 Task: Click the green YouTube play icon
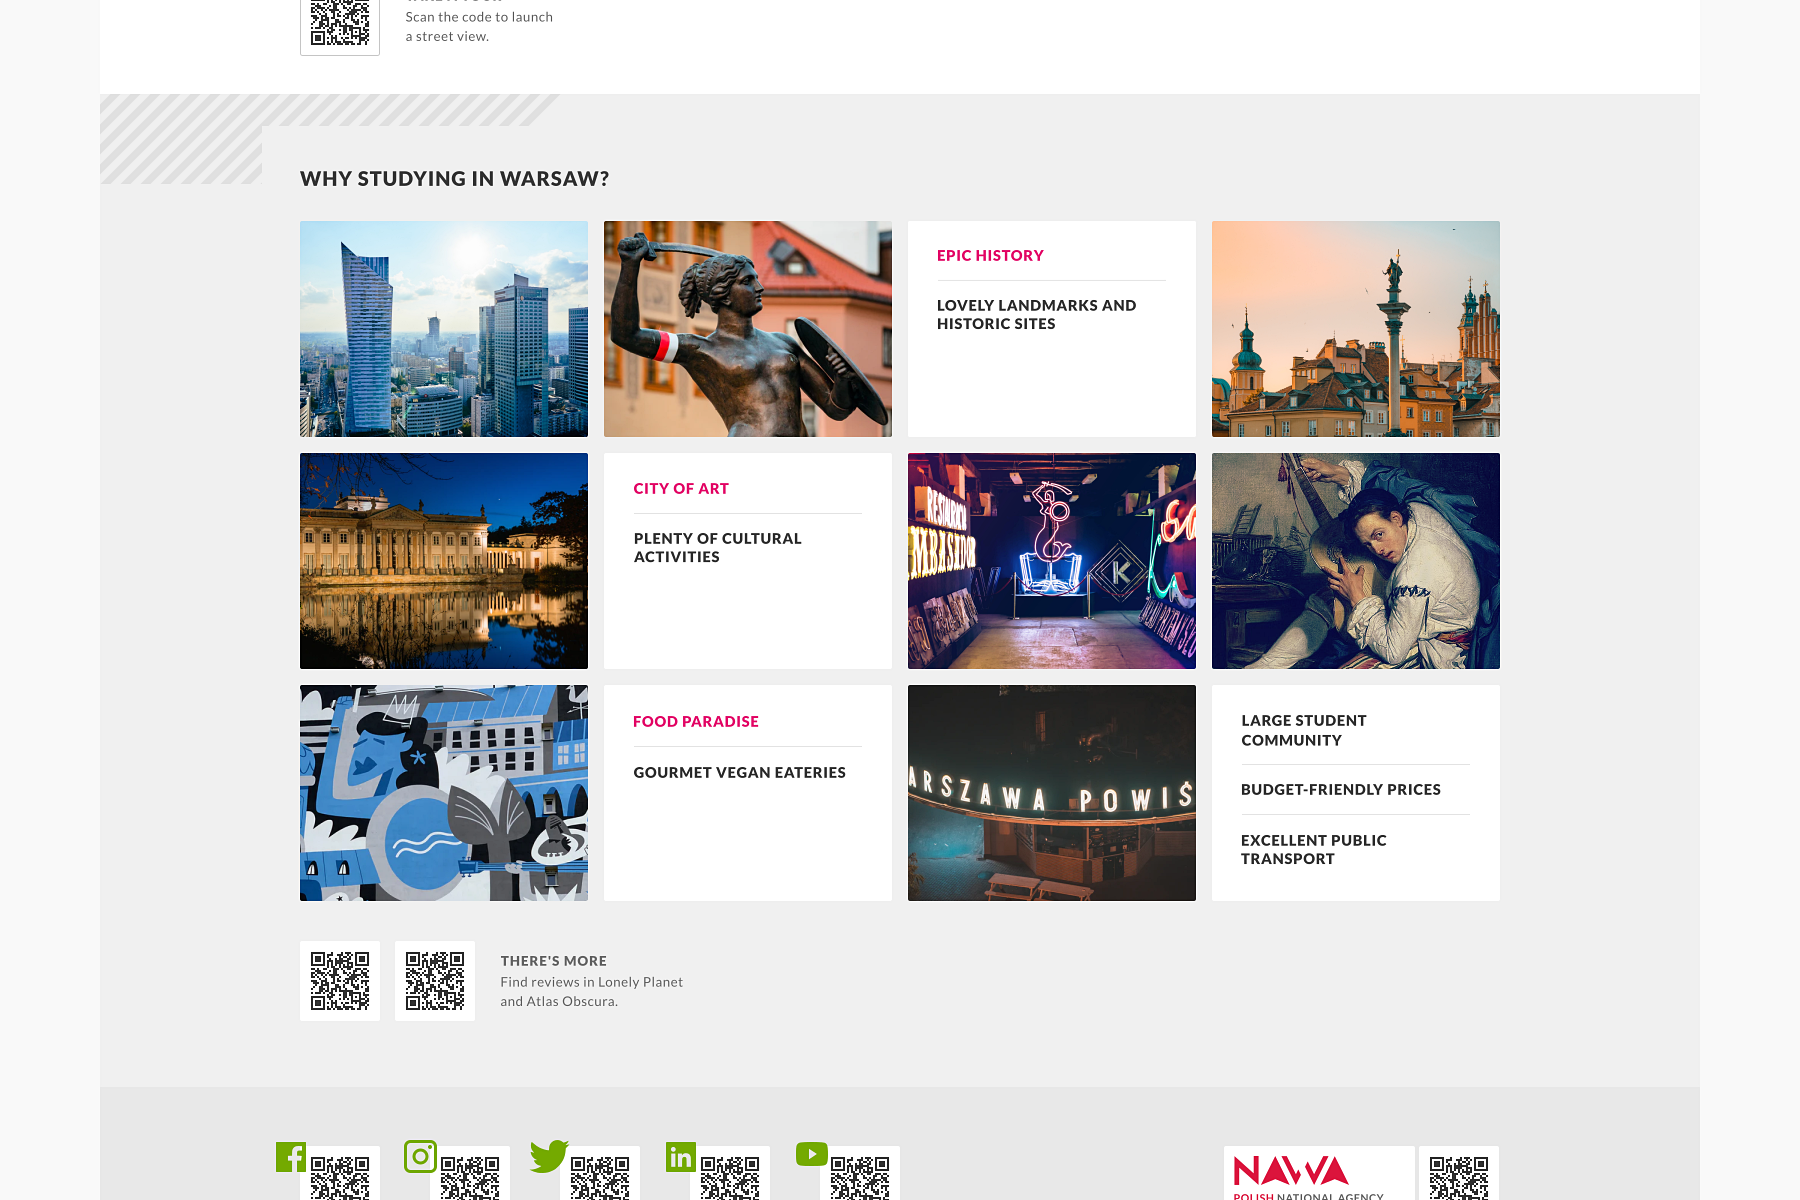(x=812, y=1154)
